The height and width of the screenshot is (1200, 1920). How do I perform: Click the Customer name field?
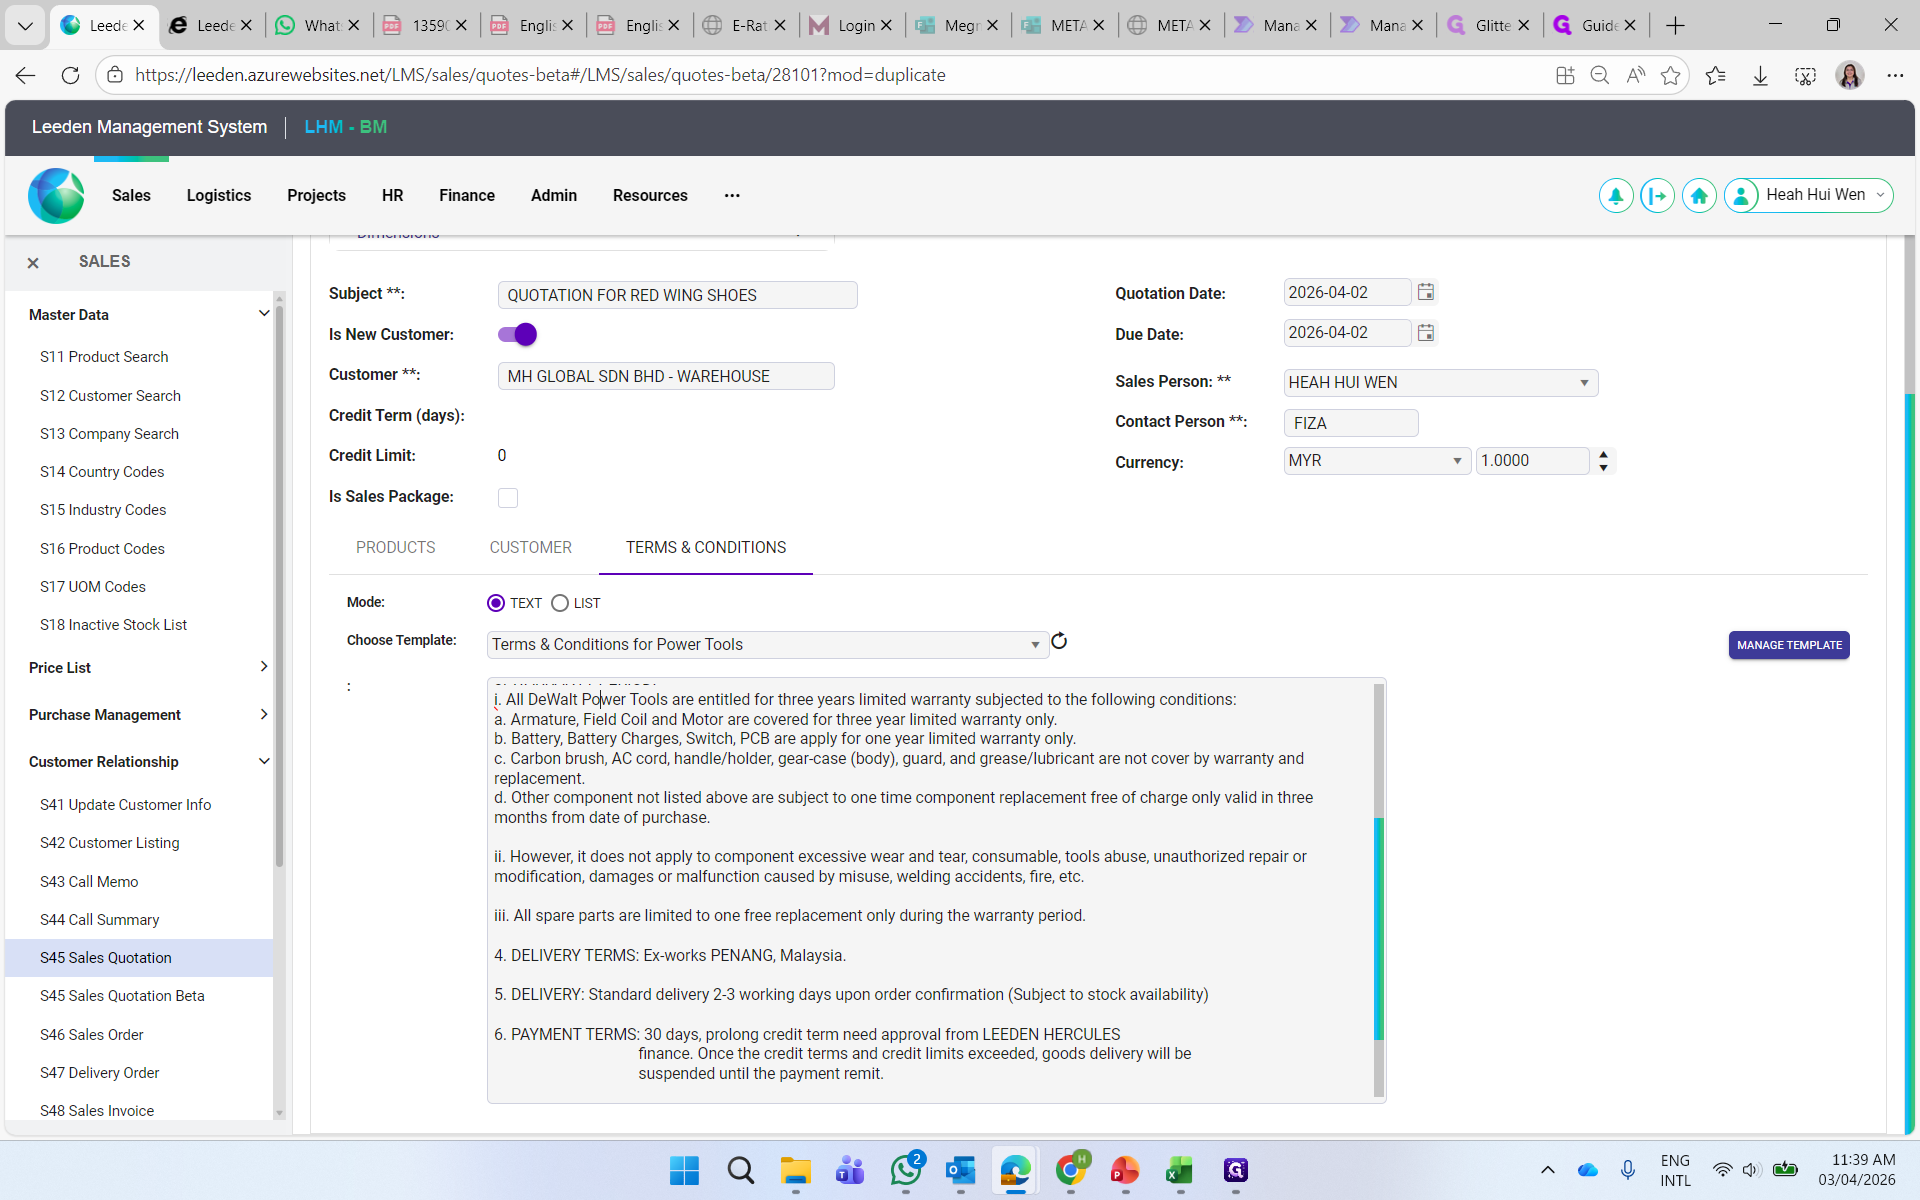point(666,376)
